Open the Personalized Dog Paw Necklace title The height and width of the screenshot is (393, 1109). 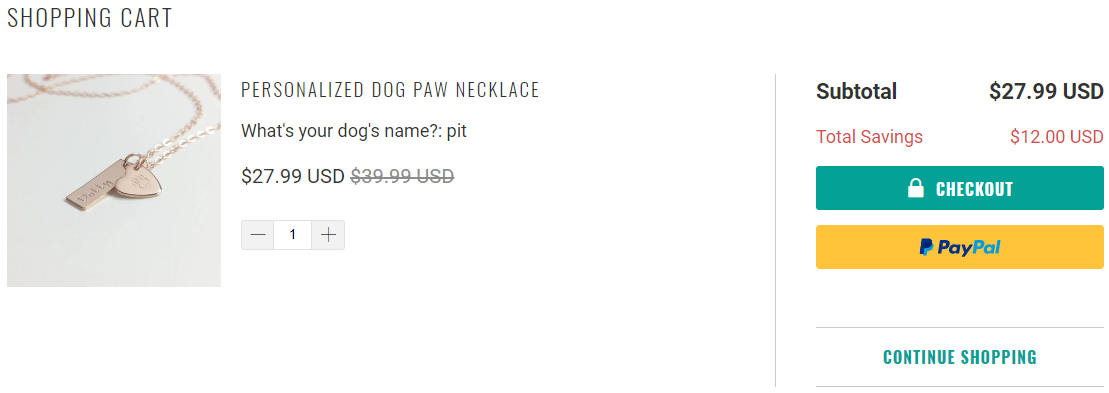390,90
